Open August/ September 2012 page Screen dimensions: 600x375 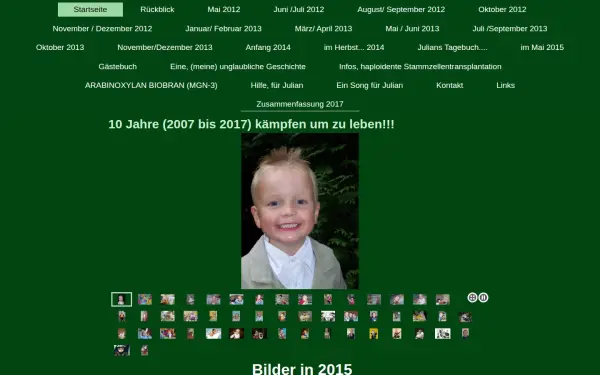(401, 10)
